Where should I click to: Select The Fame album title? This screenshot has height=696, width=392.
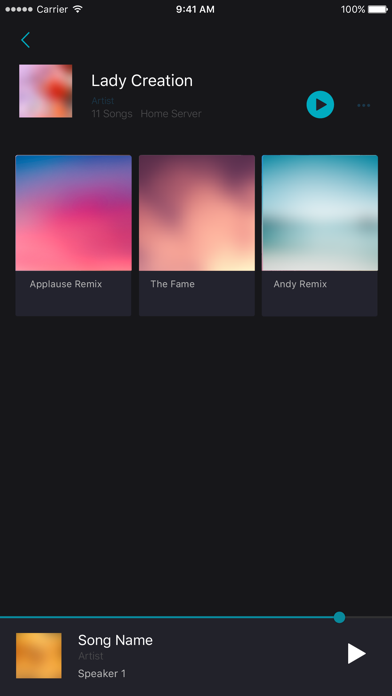pos(172,284)
